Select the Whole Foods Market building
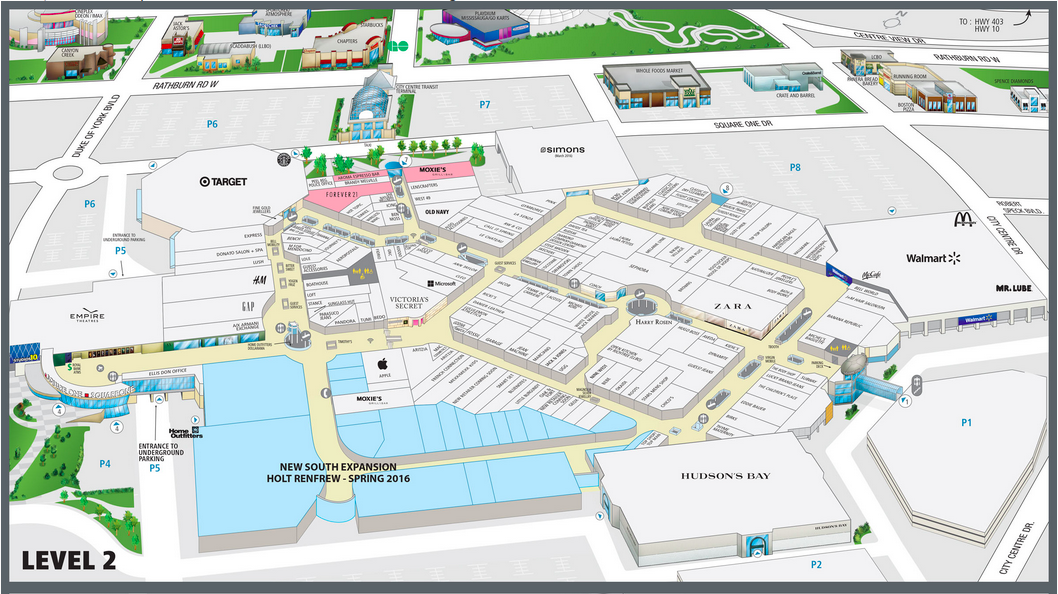The height and width of the screenshot is (594, 1058). pos(655,86)
